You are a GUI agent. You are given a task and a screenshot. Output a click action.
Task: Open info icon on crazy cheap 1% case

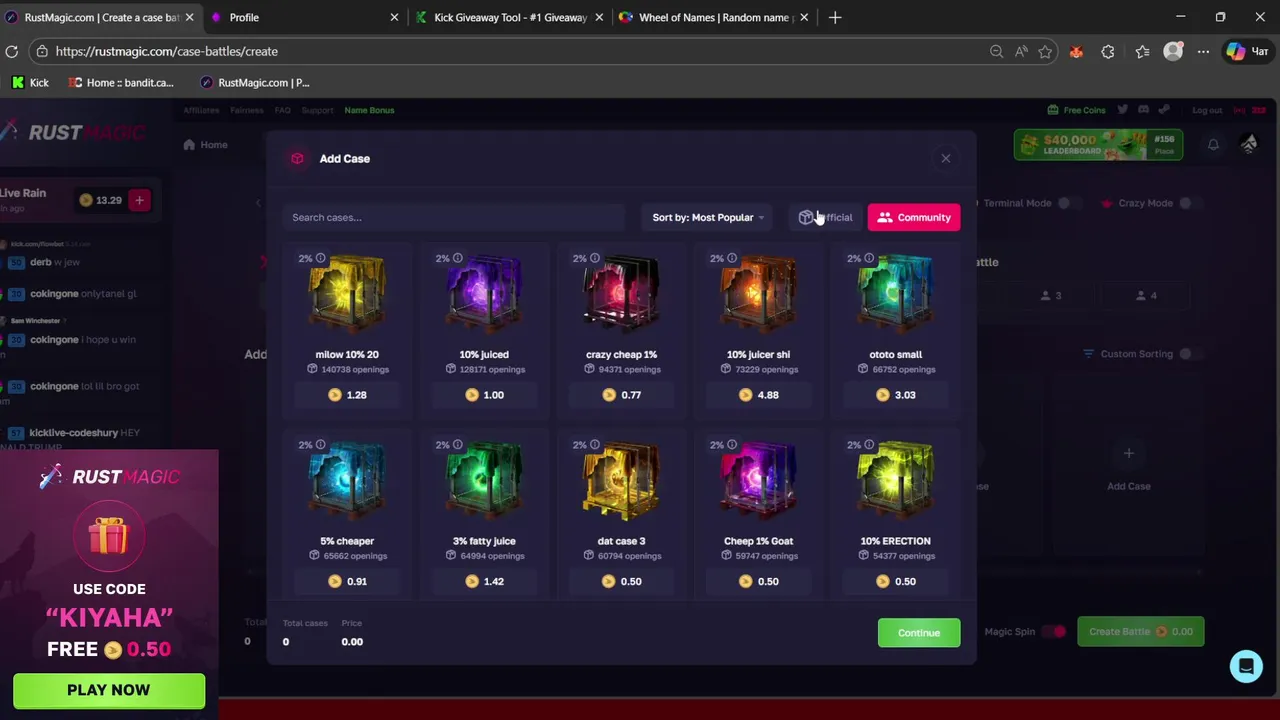(x=594, y=258)
